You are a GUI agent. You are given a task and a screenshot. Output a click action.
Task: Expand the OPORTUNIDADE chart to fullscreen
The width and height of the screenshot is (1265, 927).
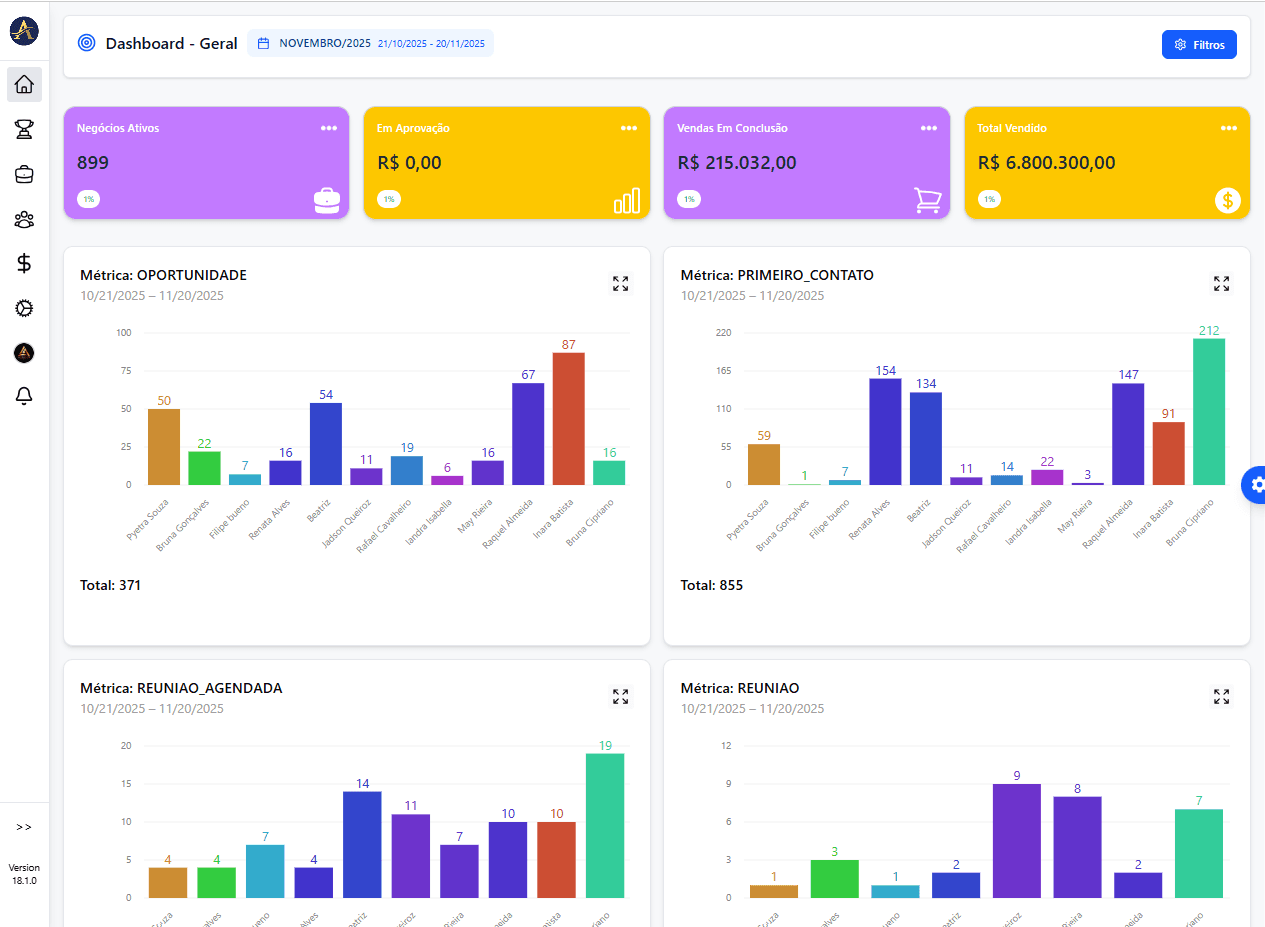click(620, 284)
